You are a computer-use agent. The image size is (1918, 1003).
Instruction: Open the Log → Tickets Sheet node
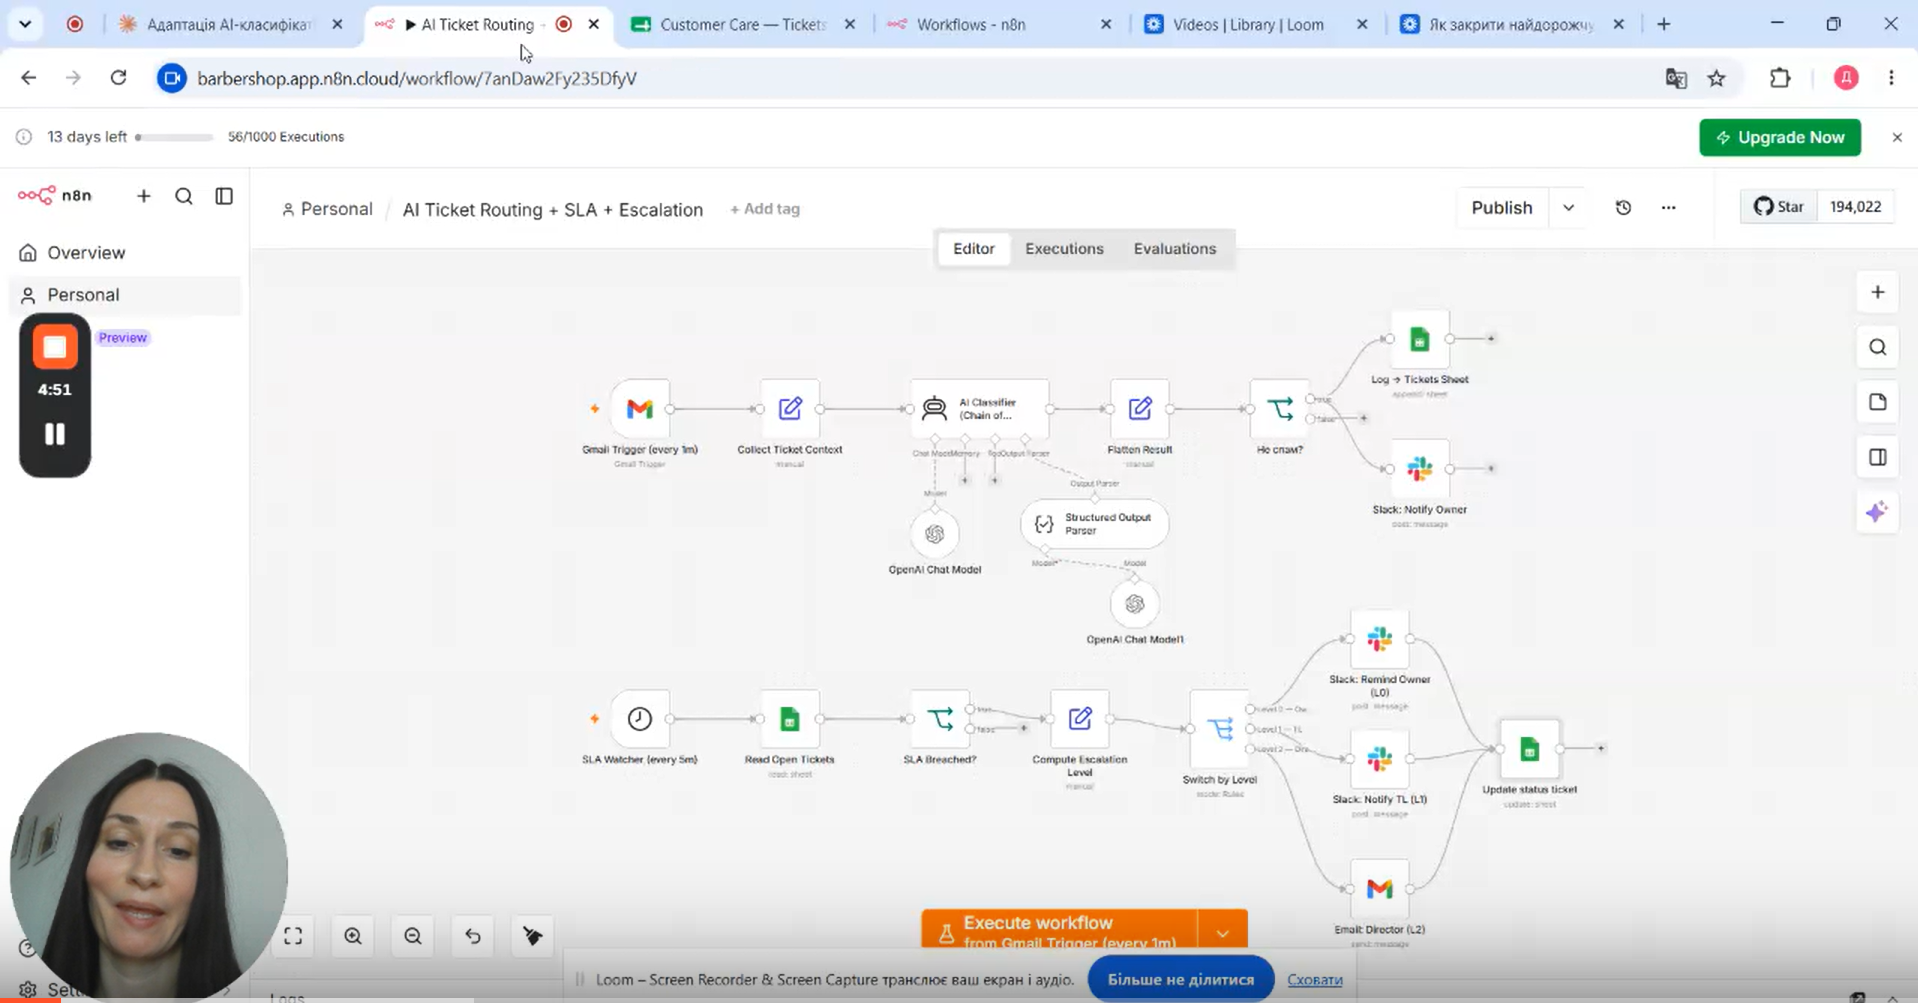(1419, 339)
